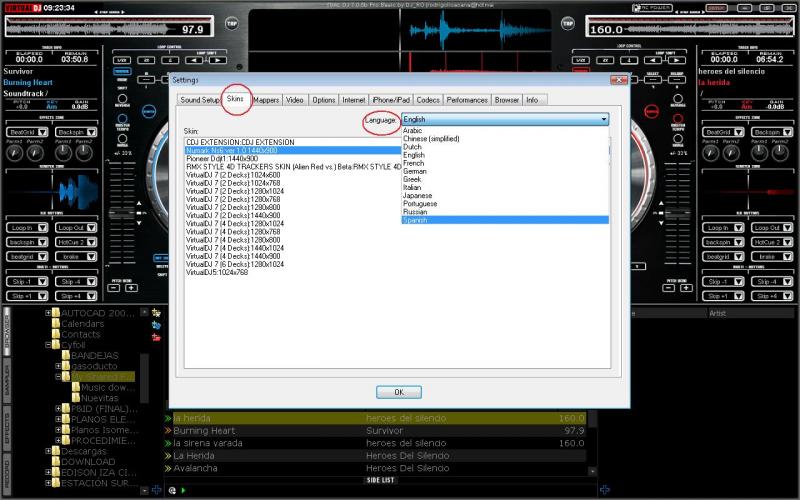The width and height of the screenshot is (800, 500).
Task: Click the red virtual folder icon in browser
Action: pos(156,337)
